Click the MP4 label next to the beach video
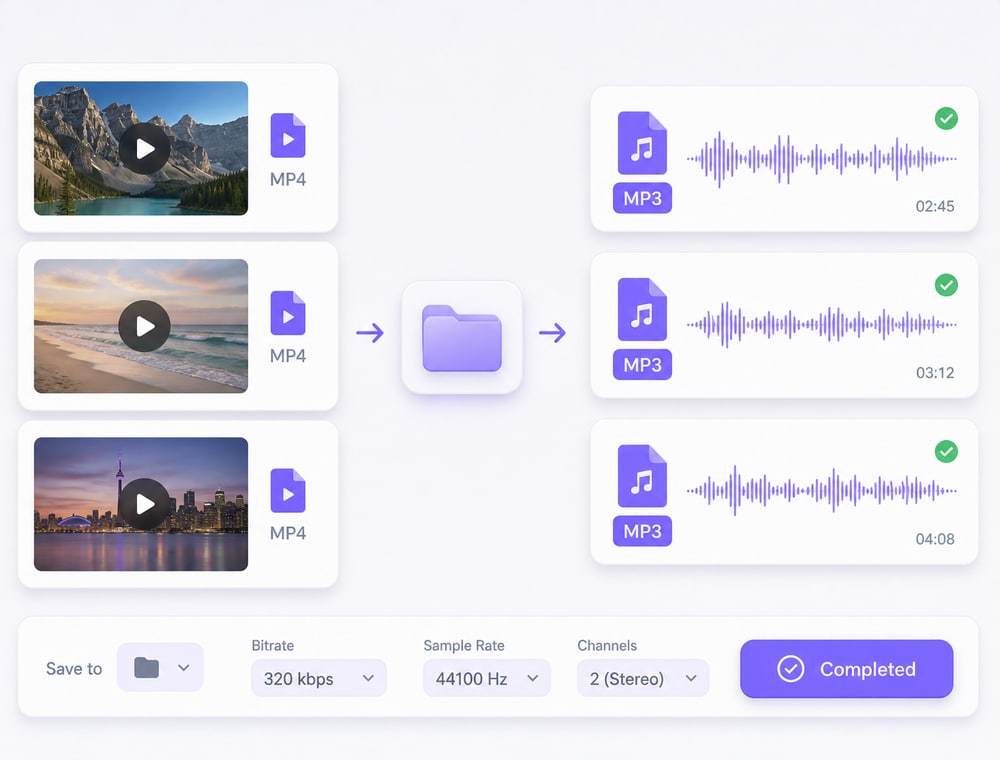The height and width of the screenshot is (760, 1000). coord(288,356)
